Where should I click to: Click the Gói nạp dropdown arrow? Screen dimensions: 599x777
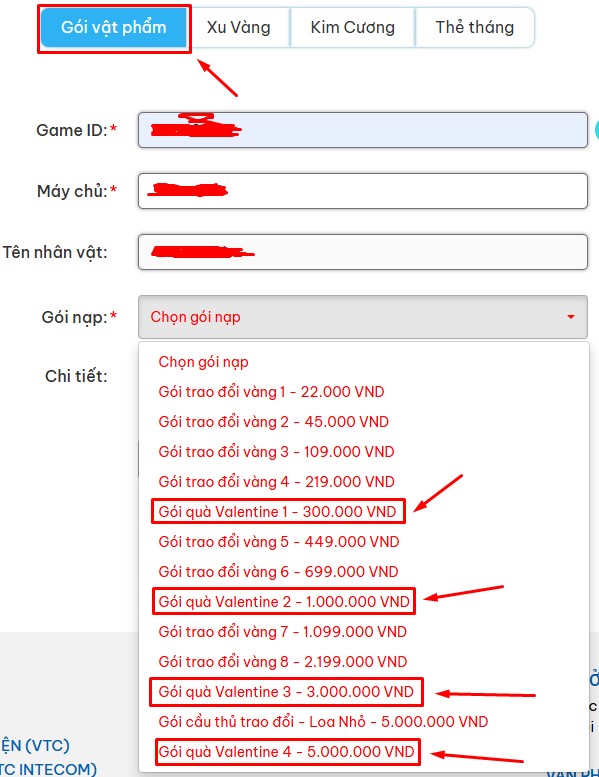pos(571,317)
